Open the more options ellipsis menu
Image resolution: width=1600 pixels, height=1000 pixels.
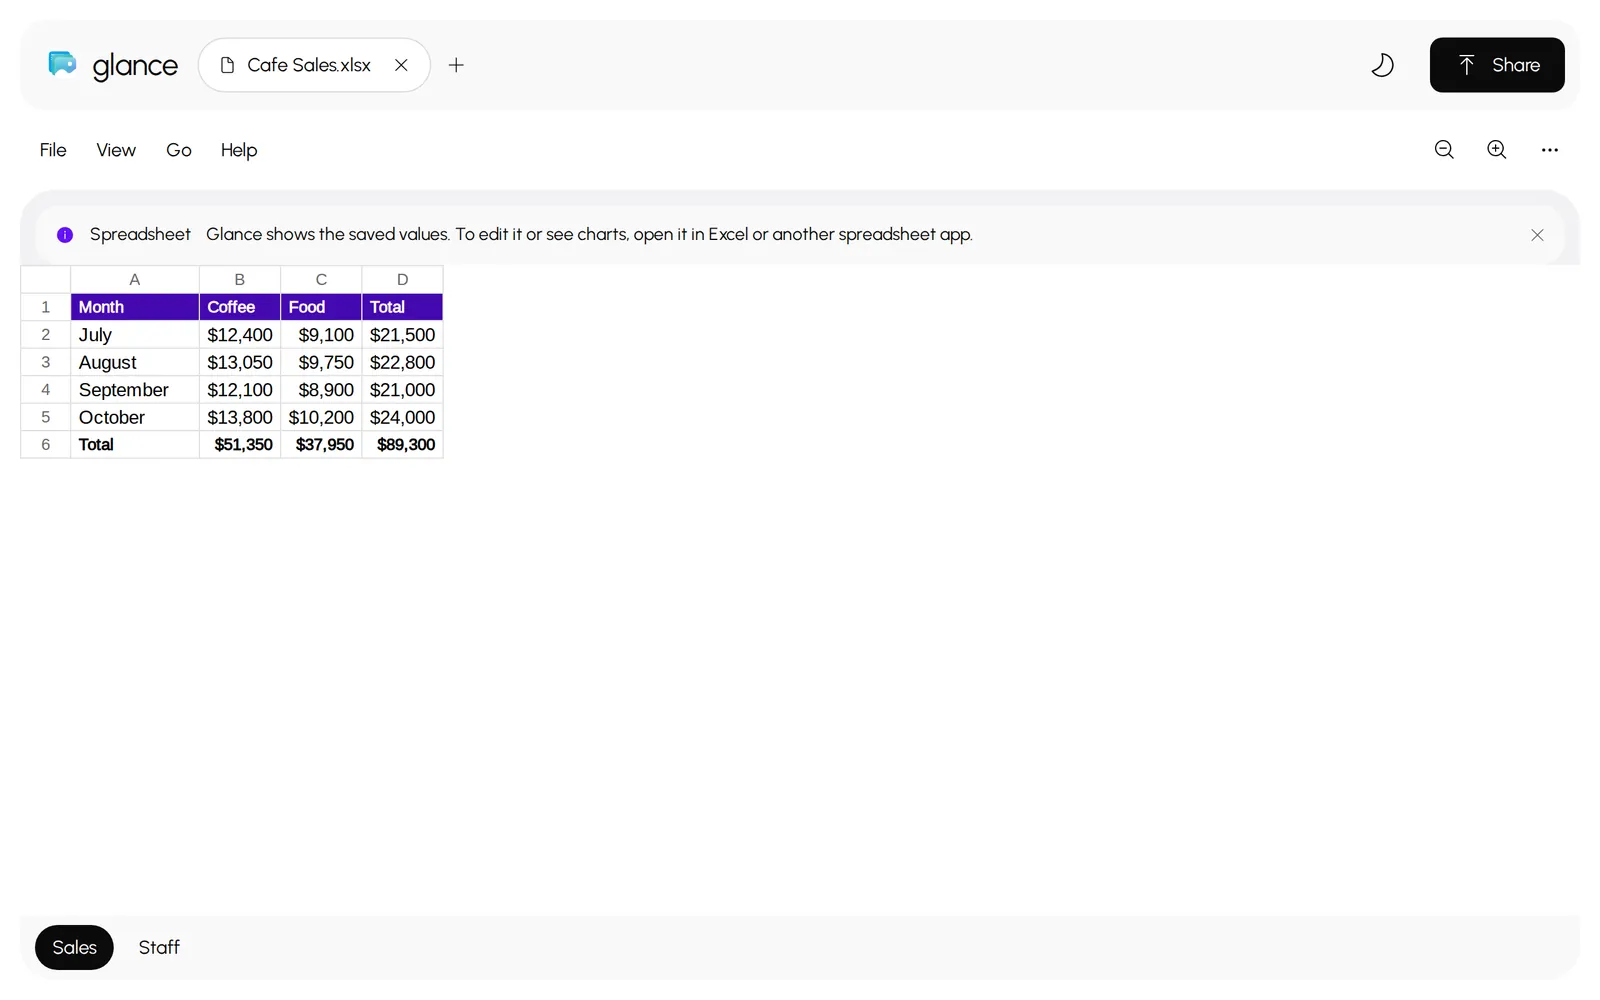pyautogui.click(x=1550, y=150)
